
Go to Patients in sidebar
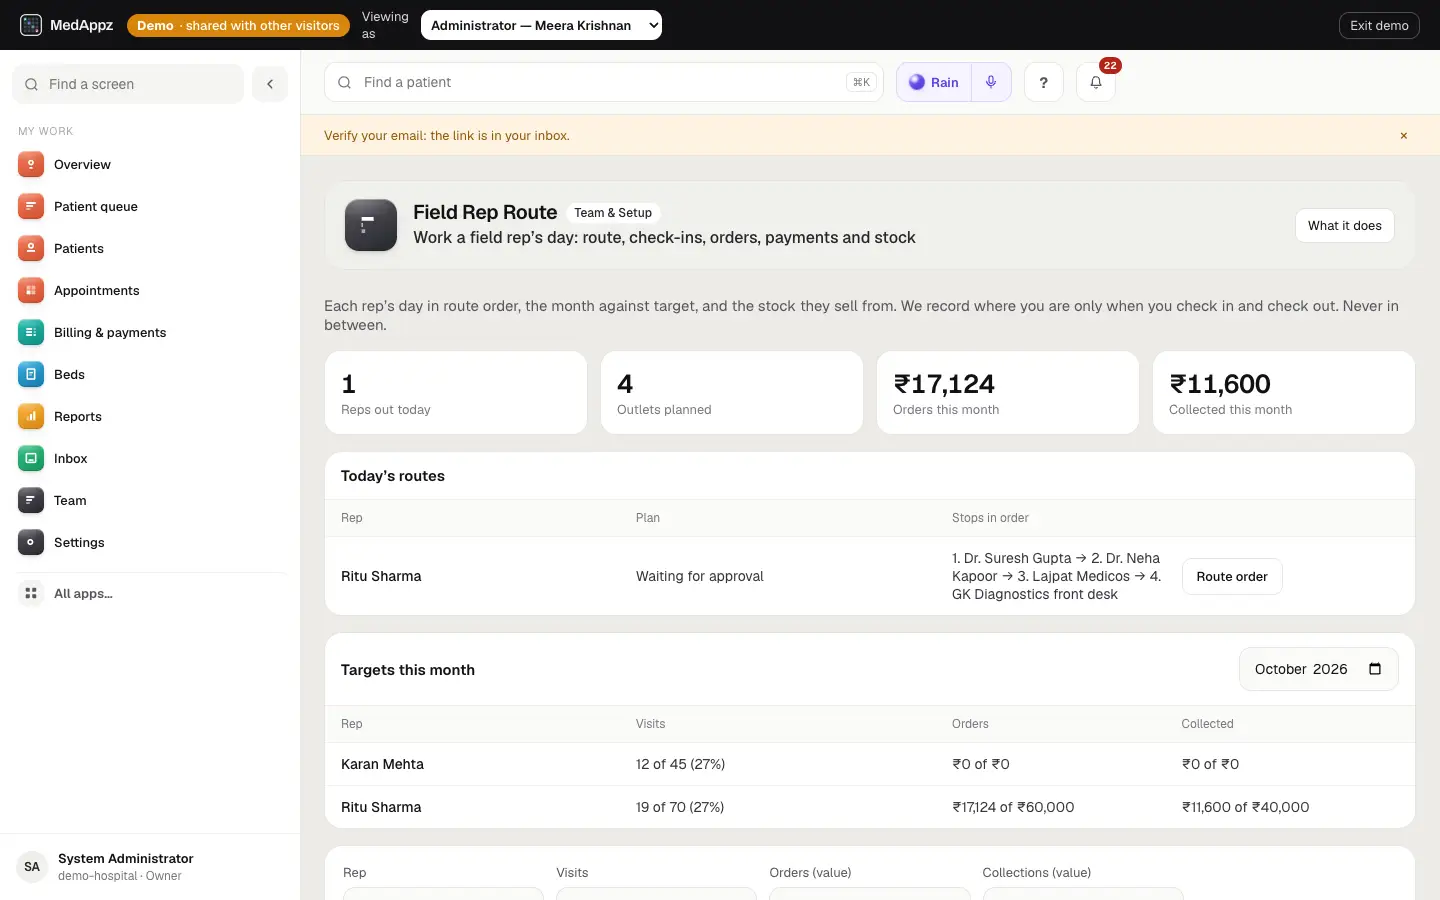[x=150, y=248]
